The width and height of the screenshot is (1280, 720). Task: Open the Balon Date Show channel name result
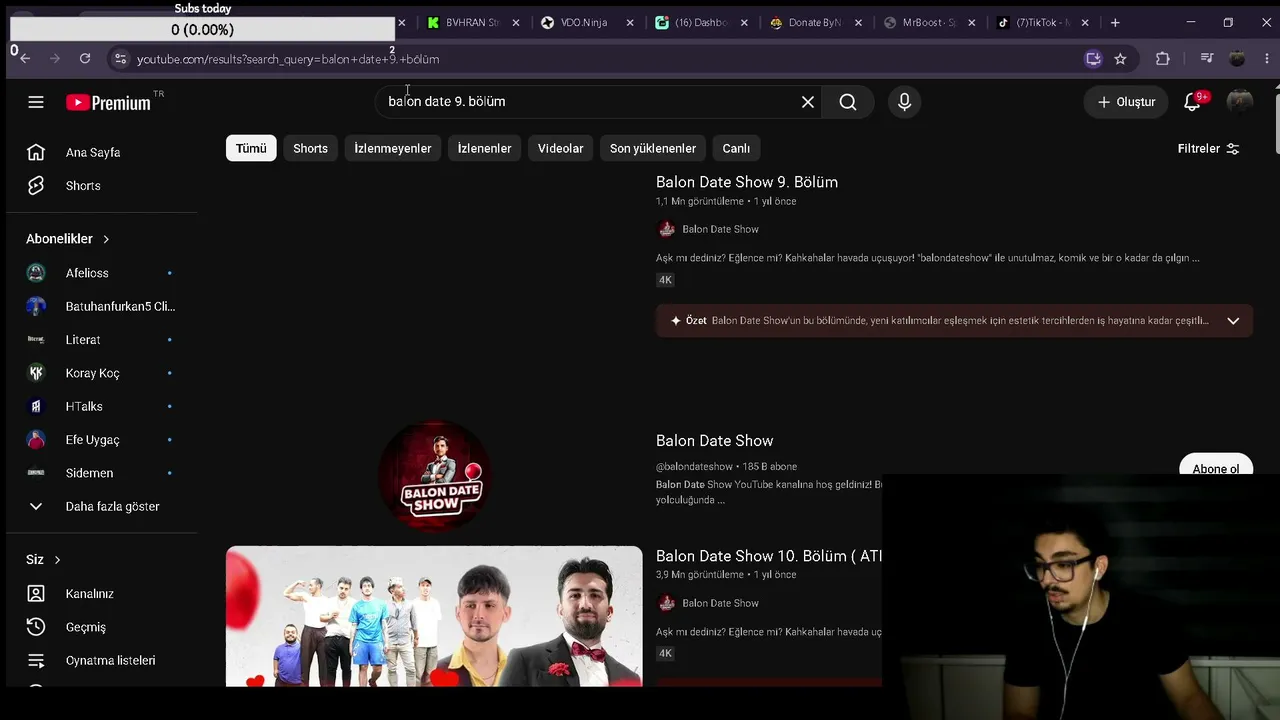[x=714, y=441]
